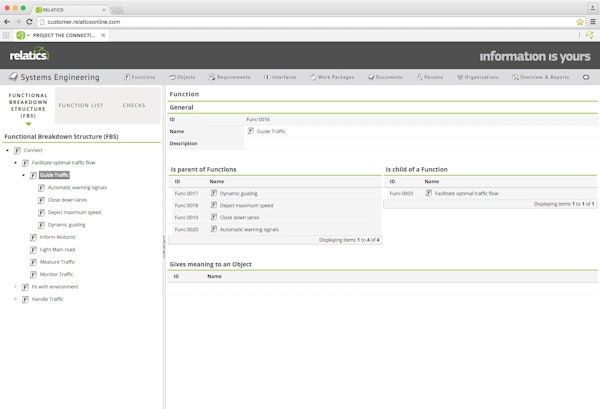Click the icon in Func-0019 row
The width and height of the screenshot is (600, 409).
click(x=214, y=217)
